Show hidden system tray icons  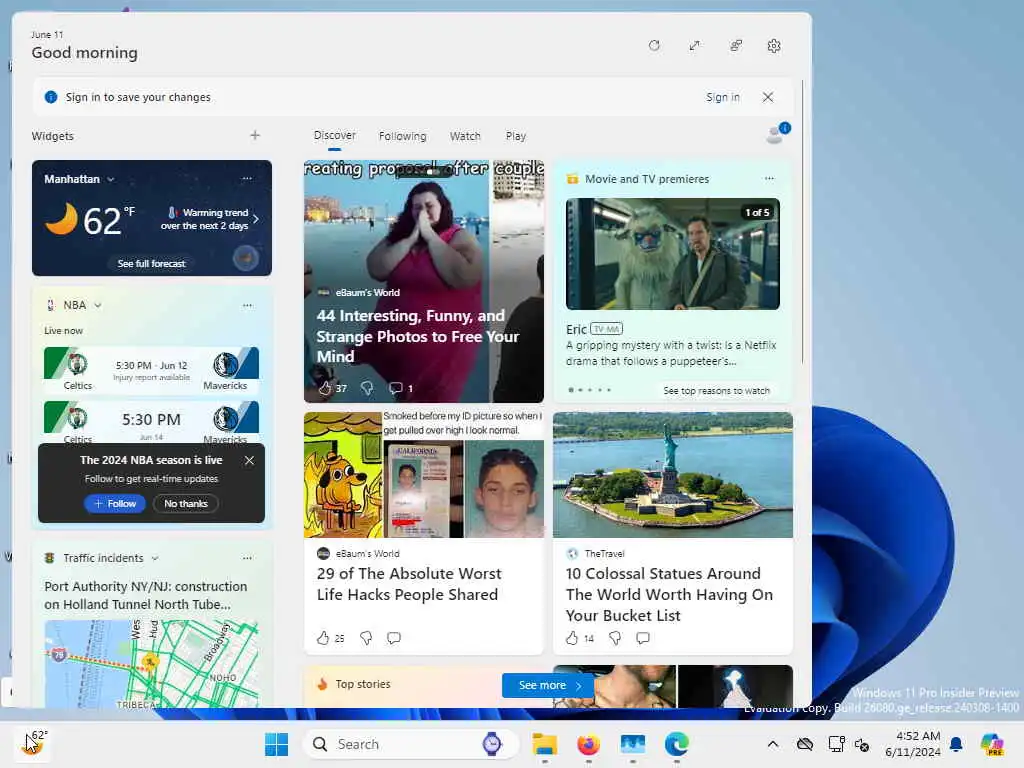[773, 744]
